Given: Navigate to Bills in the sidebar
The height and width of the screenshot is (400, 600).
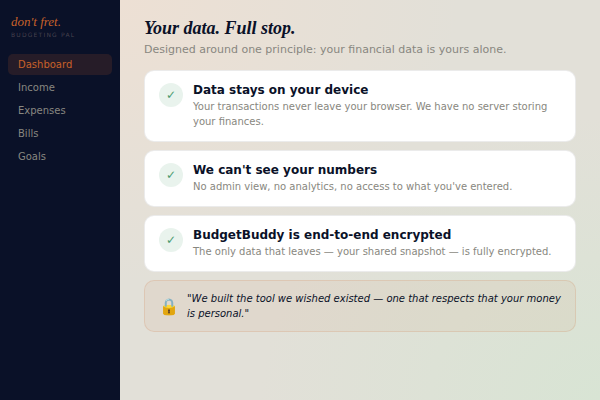Looking at the screenshot, I should point(29,133).
